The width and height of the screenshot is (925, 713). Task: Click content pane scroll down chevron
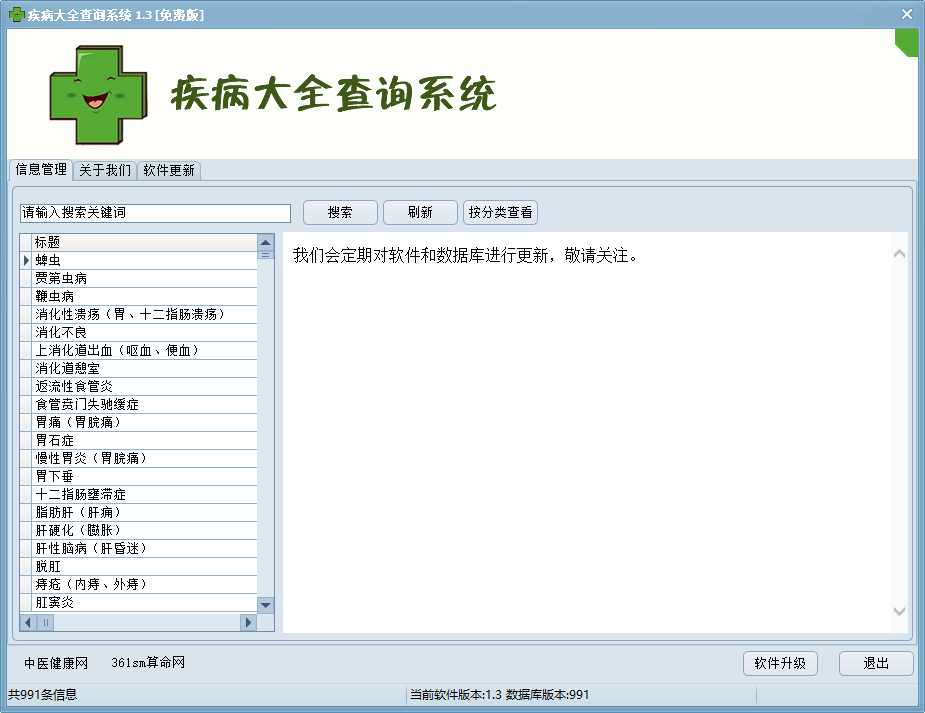tap(899, 611)
